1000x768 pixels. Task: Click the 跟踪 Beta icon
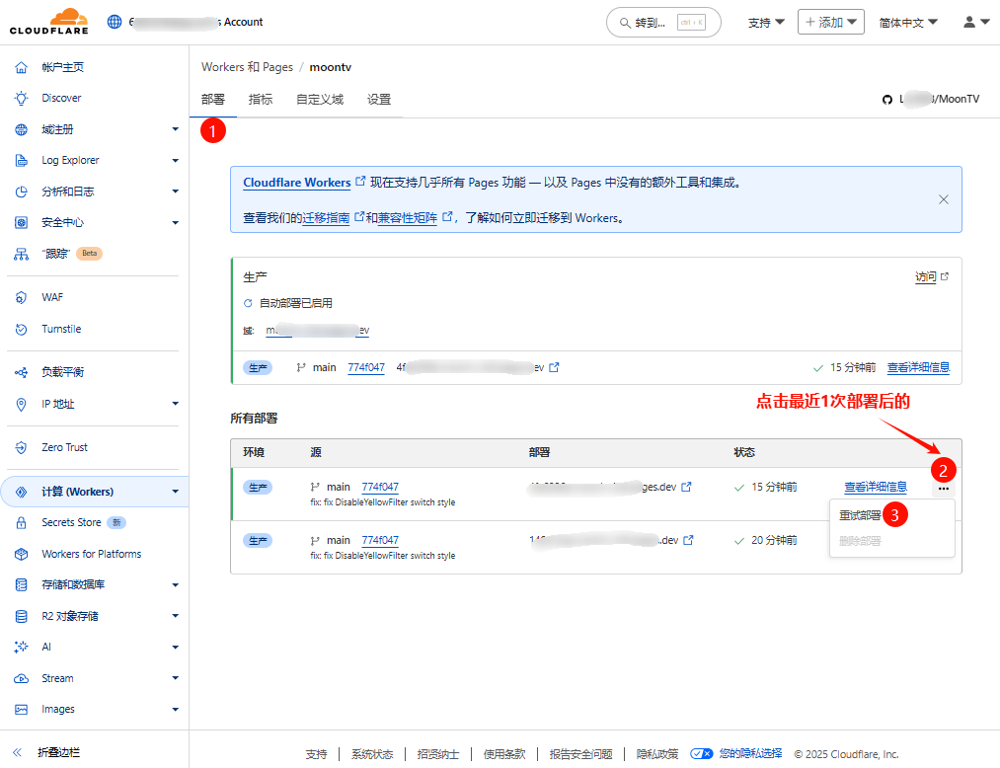(21, 254)
